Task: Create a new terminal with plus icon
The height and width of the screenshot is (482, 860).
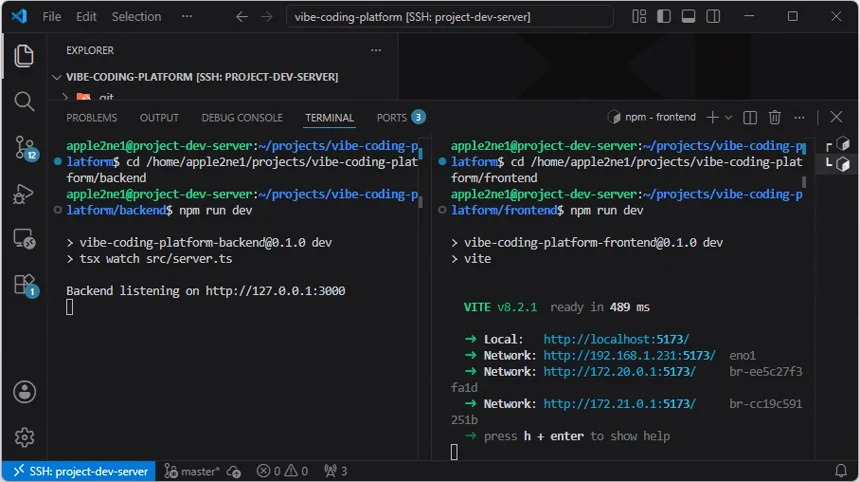Action: coord(712,117)
